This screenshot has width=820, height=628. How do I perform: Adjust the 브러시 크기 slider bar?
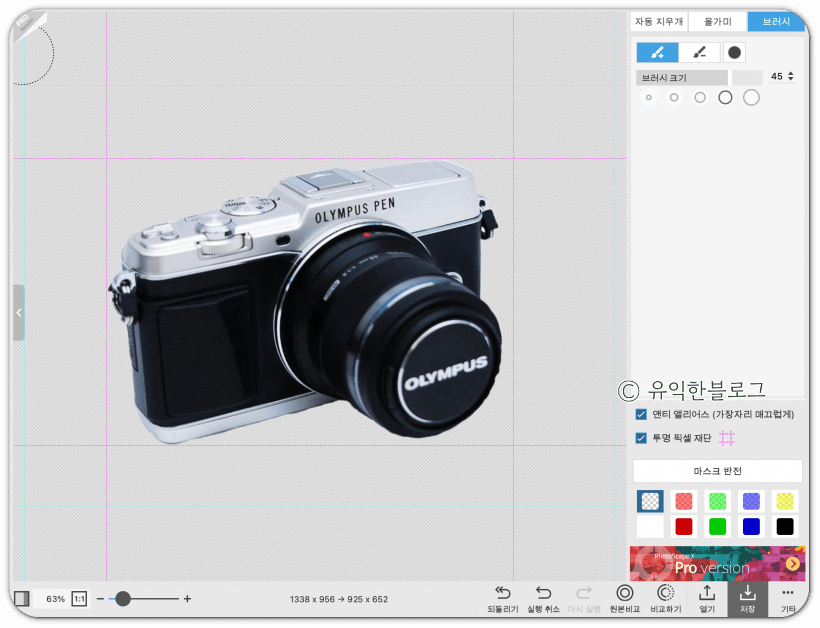click(x=699, y=77)
